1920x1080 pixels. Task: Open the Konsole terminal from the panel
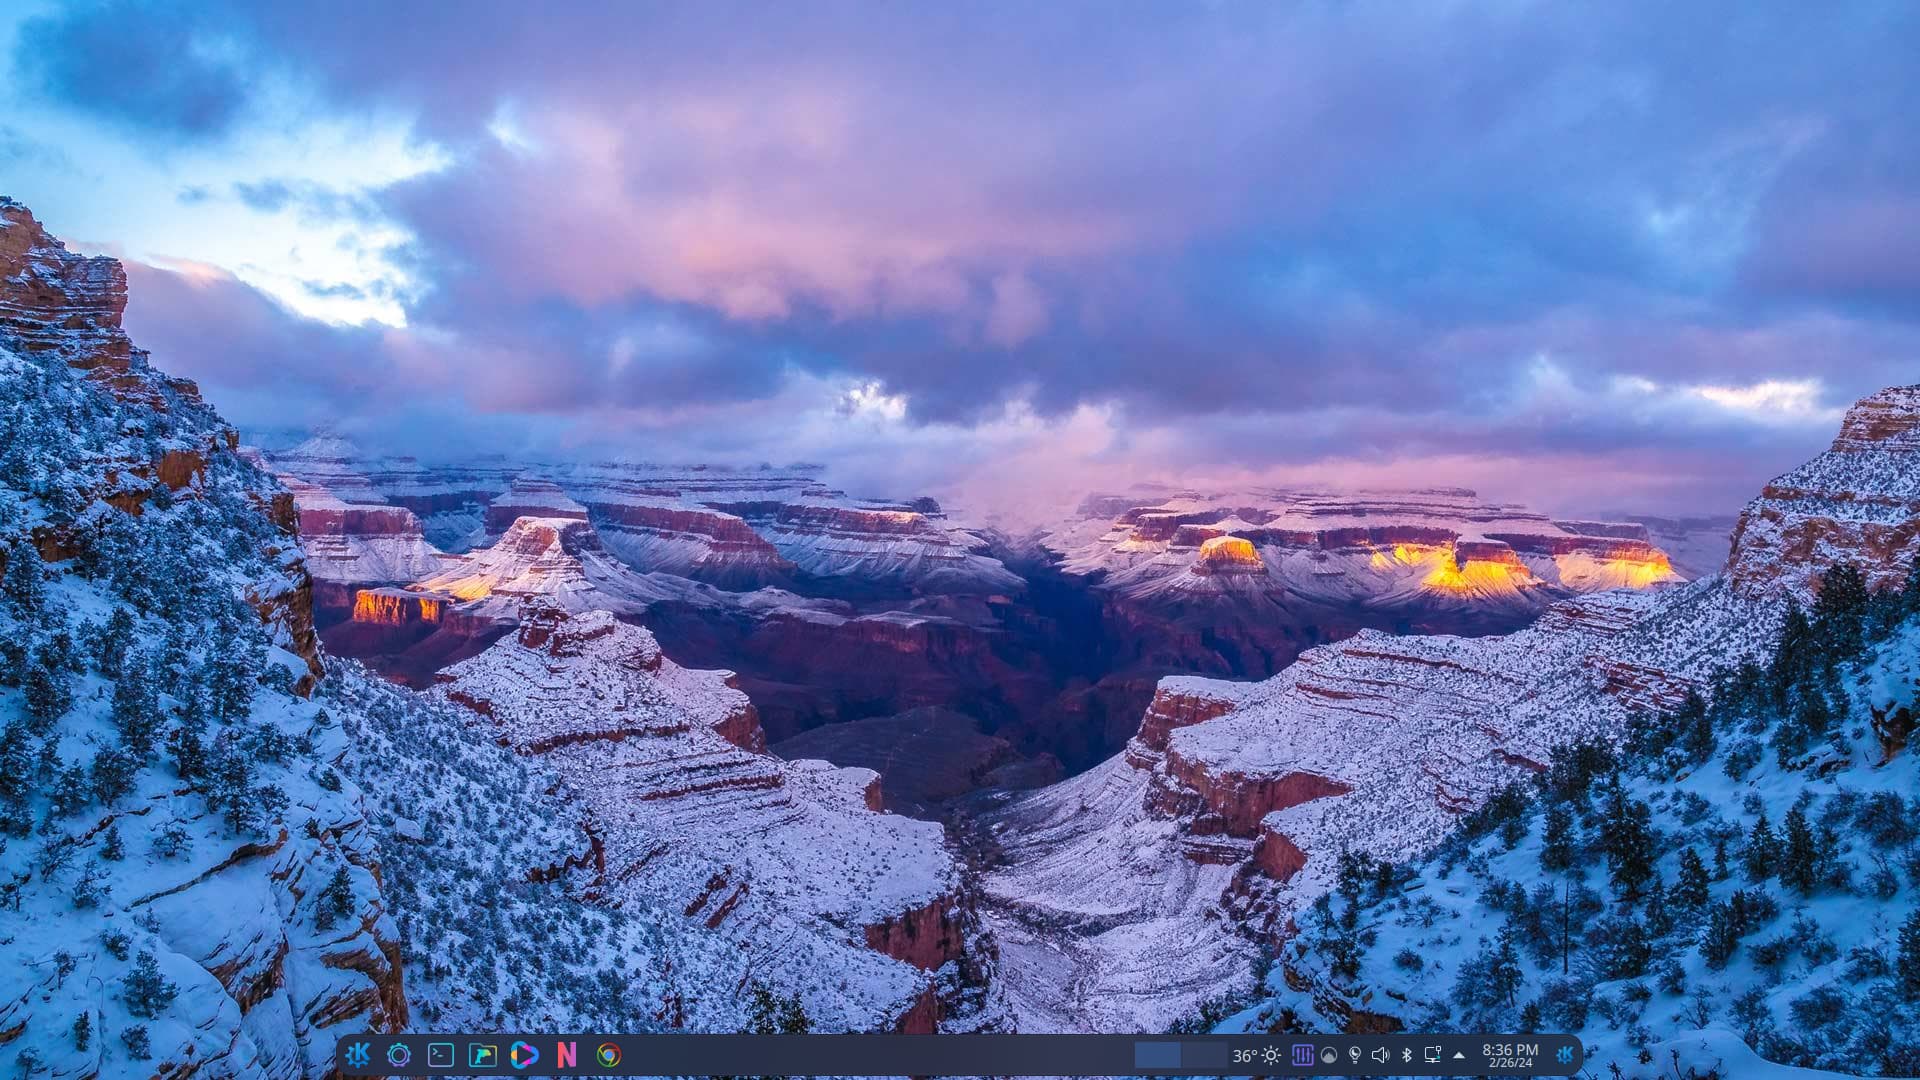coord(441,1054)
